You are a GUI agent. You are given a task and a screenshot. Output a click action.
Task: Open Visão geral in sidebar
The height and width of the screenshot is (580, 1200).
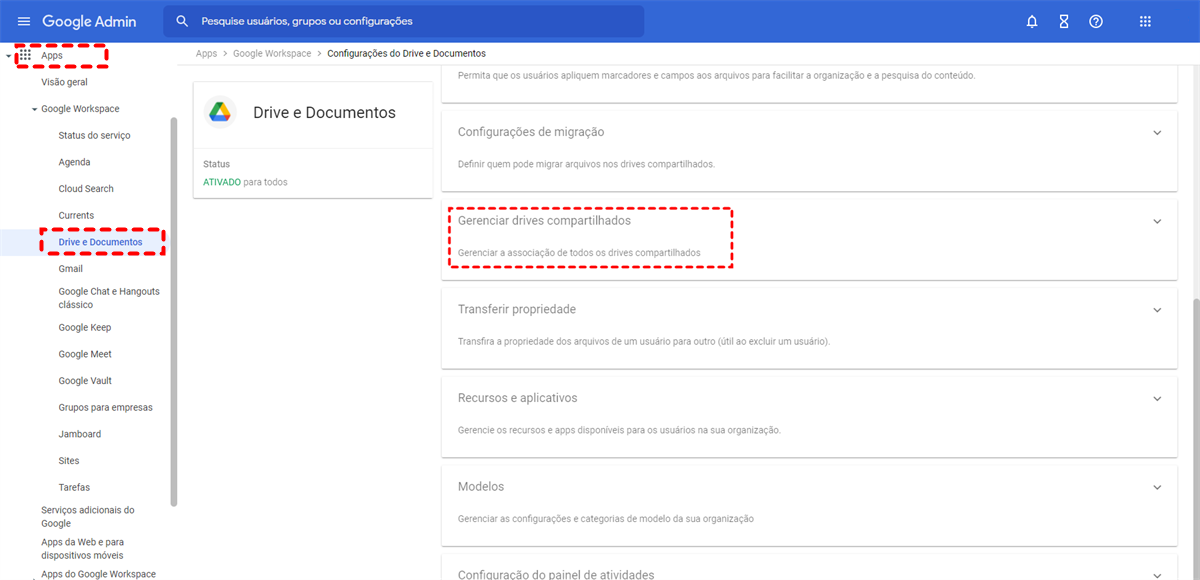click(64, 82)
